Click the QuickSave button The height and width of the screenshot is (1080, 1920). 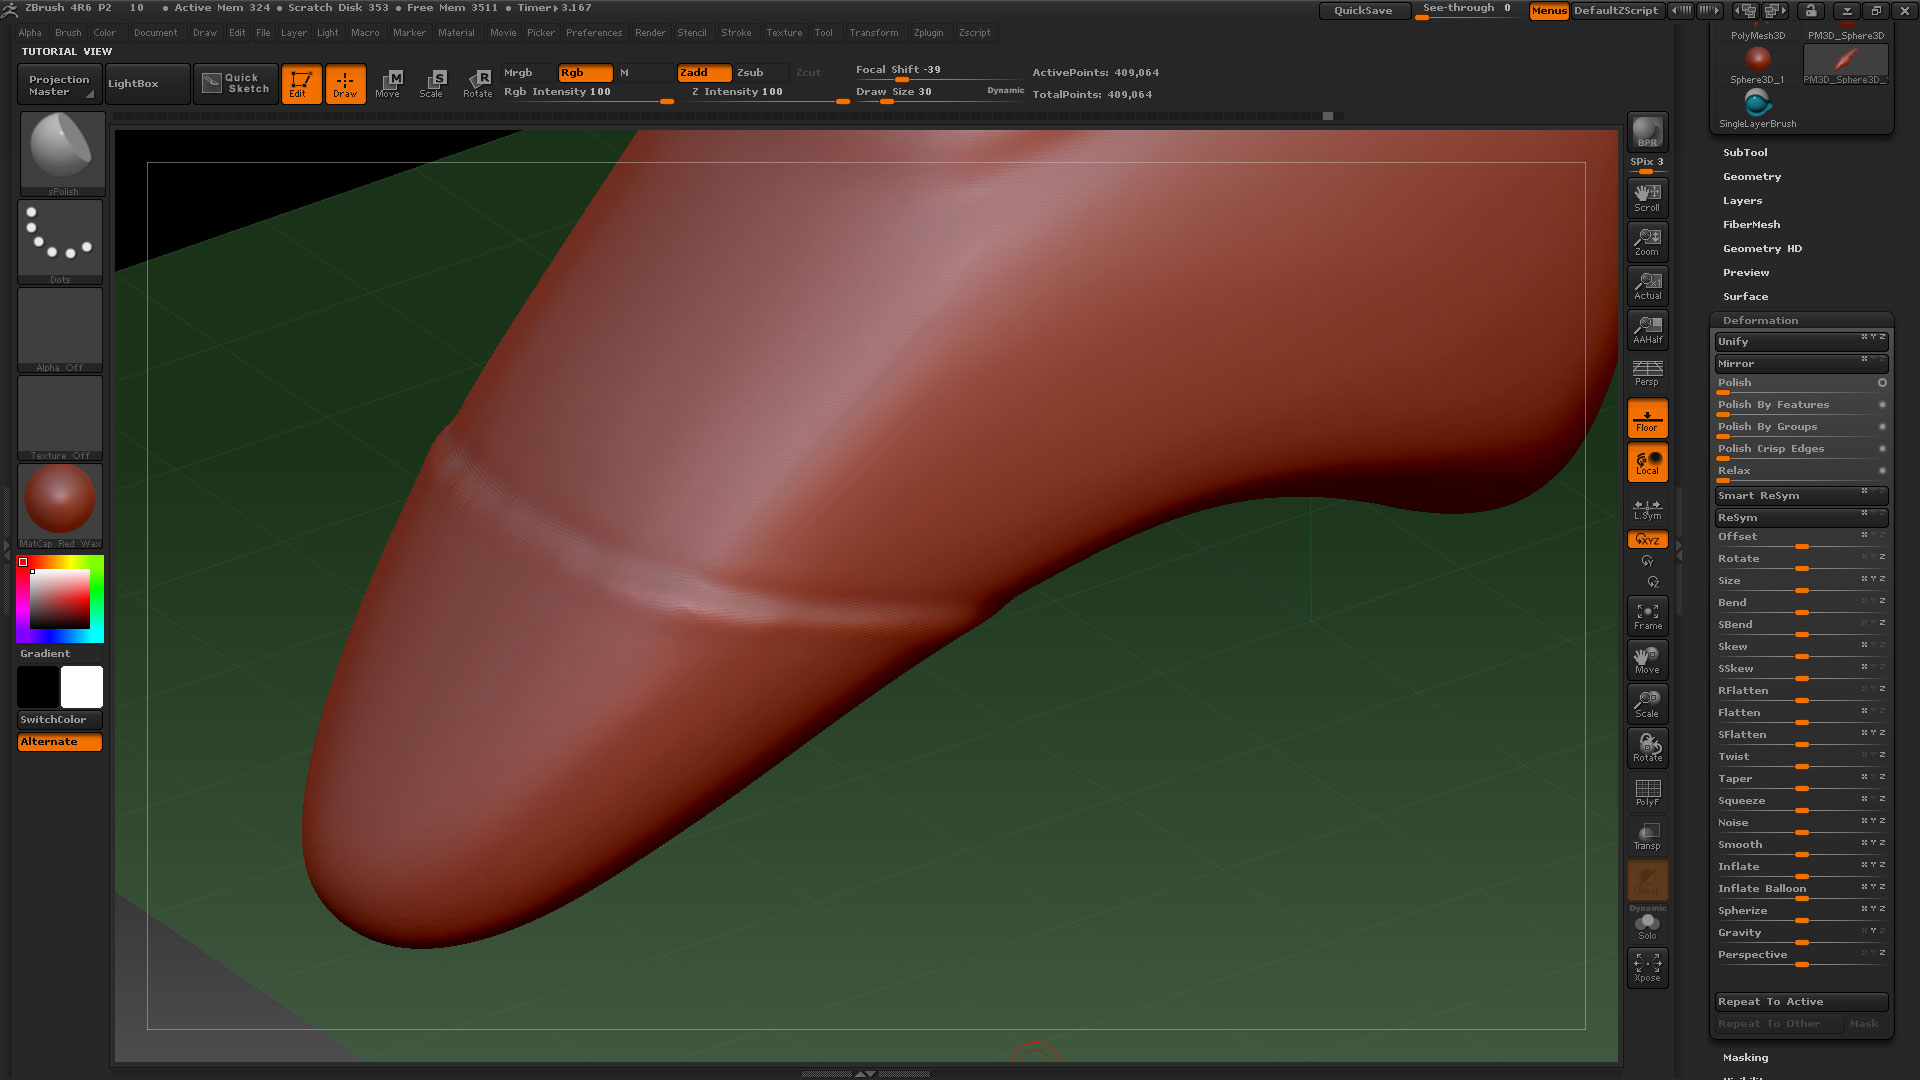pos(1364,11)
